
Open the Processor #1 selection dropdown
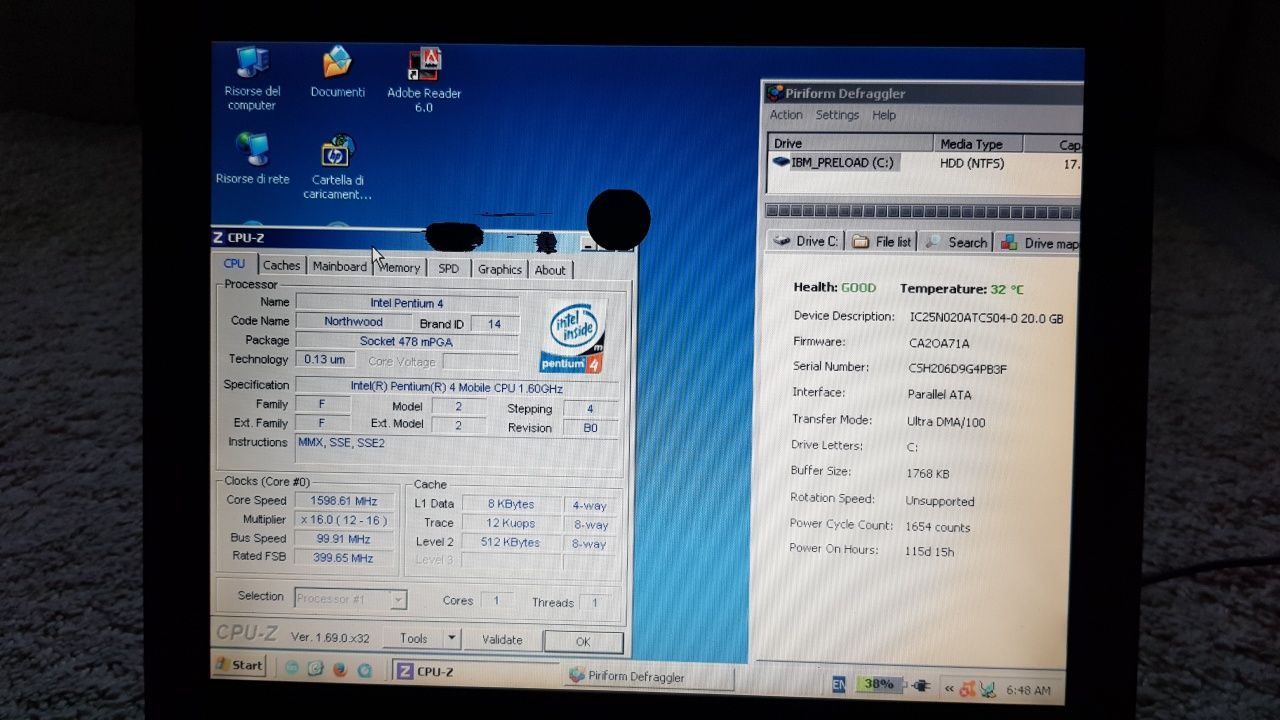pyautogui.click(x=350, y=599)
